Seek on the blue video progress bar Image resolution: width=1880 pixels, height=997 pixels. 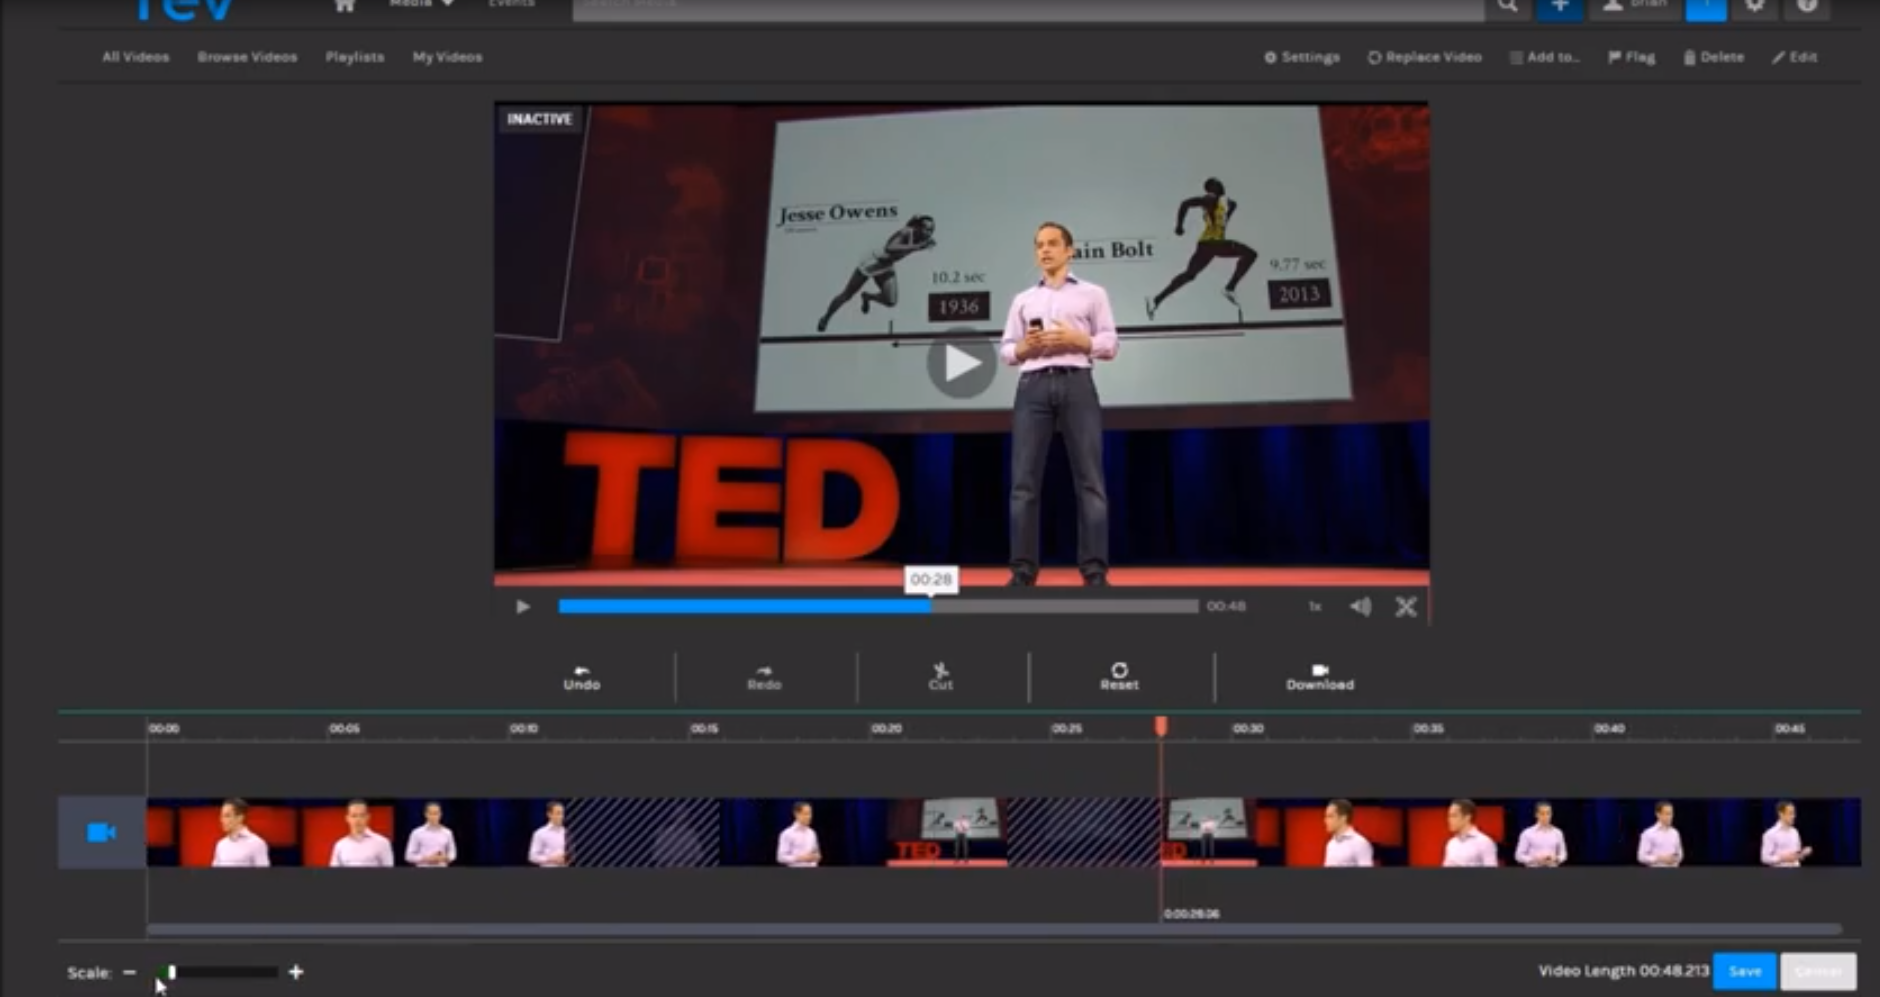pyautogui.click(x=878, y=606)
